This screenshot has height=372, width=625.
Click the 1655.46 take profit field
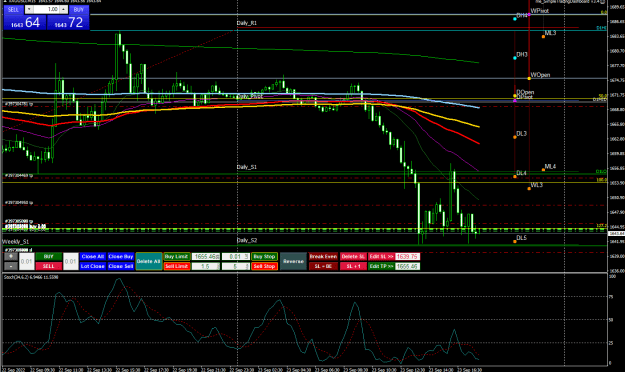[407, 266]
